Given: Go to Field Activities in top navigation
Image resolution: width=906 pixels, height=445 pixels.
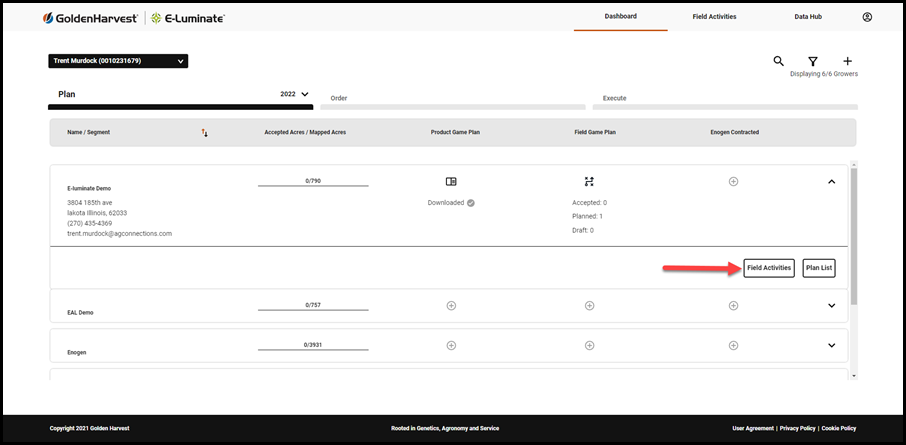Looking at the screenshot, I should (x=714, y=17).
